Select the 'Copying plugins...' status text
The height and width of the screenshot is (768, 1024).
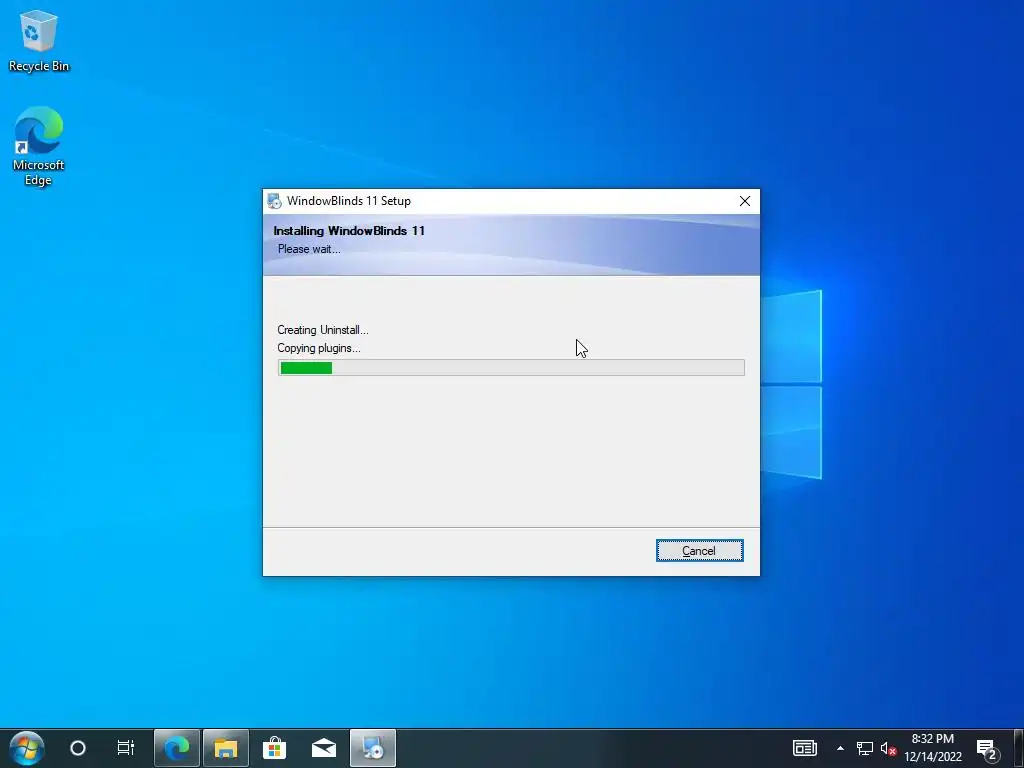coord(319,348)
